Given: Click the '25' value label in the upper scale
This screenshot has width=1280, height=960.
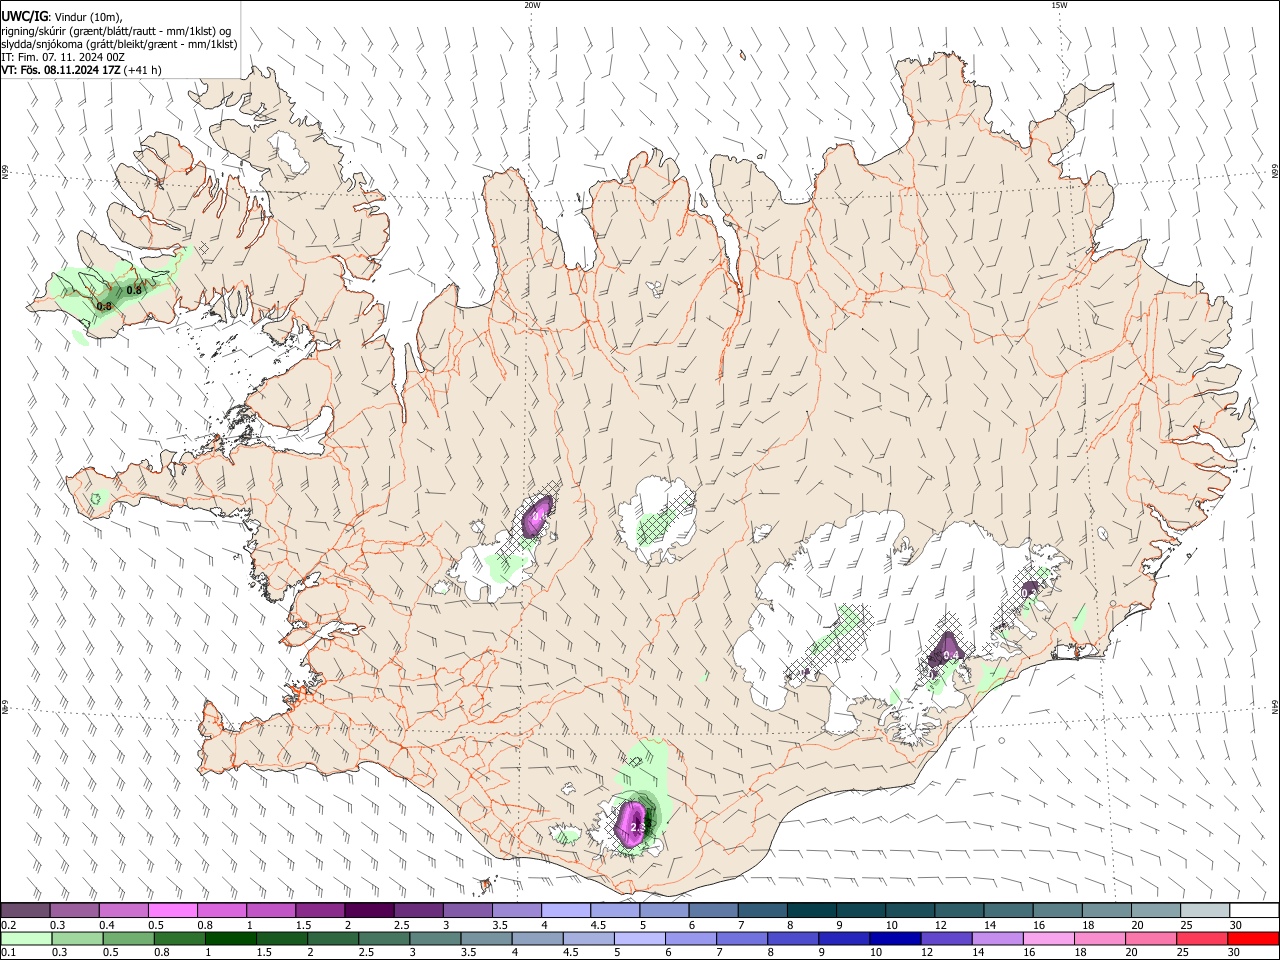Looking at the screenshot, I should coord(1186,925).
